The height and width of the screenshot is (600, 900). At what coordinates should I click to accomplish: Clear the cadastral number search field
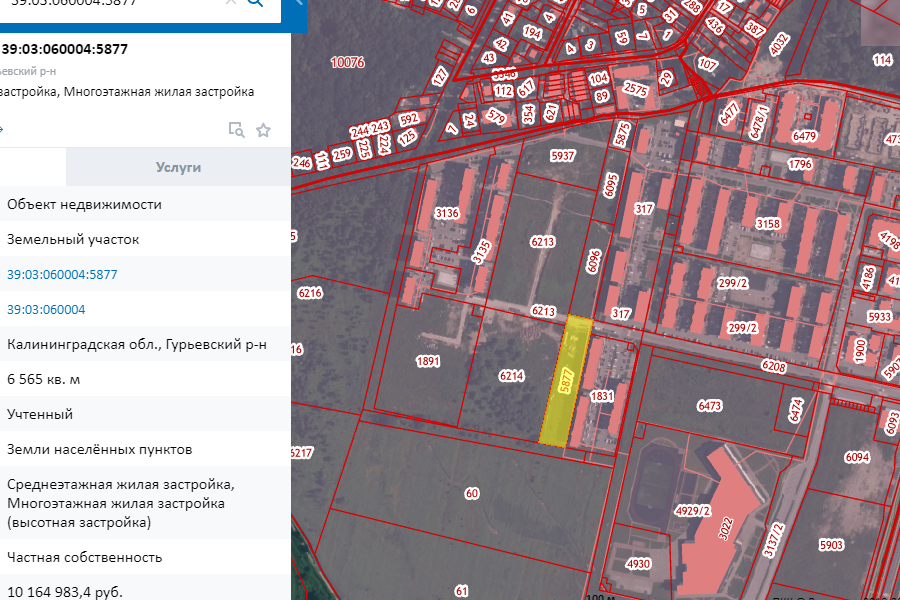point(231,3)
